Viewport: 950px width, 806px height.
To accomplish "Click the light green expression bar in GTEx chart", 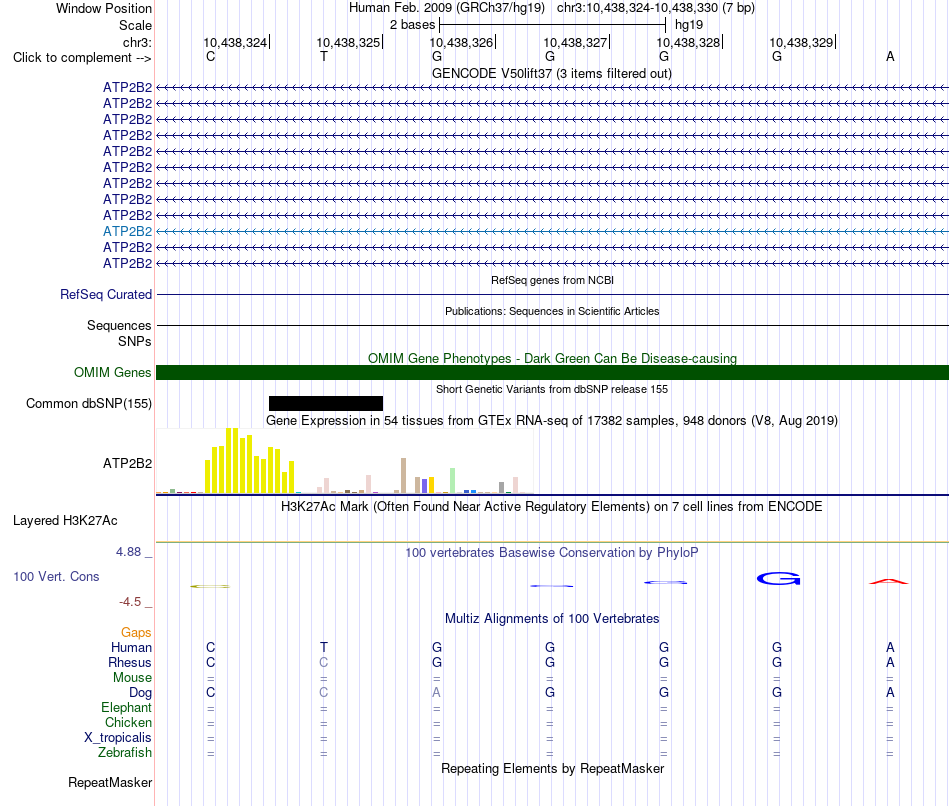I will [x=452, y=481].
